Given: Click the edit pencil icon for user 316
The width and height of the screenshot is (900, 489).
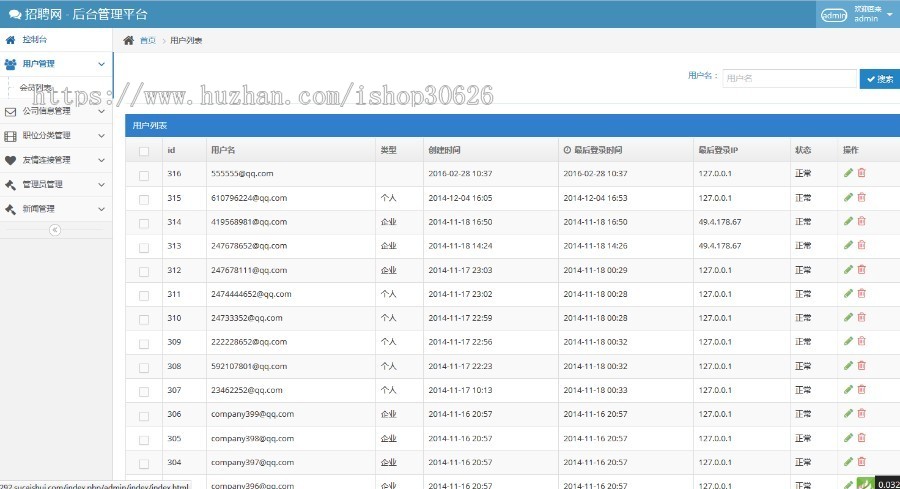Looking at the screenshot, I should point(848,173).
